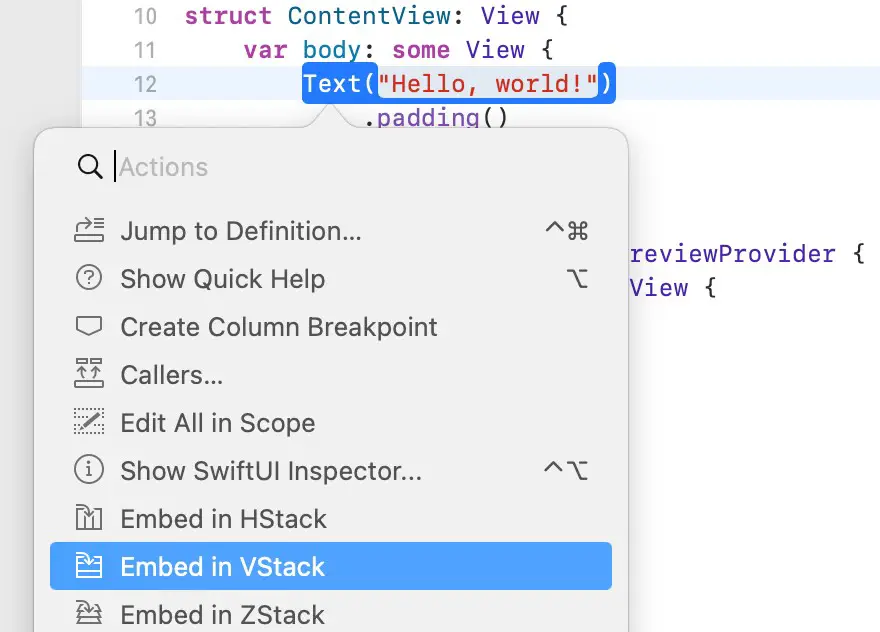The image size is (880, 632).
Task: Click line number 12 in gutter
Action: coord(145,84)
